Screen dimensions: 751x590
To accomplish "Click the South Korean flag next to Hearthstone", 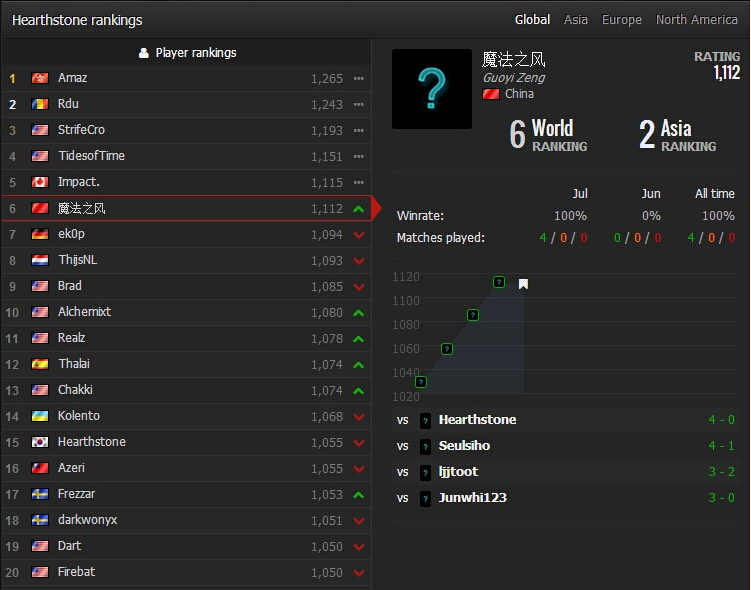I will click(40, 442).
